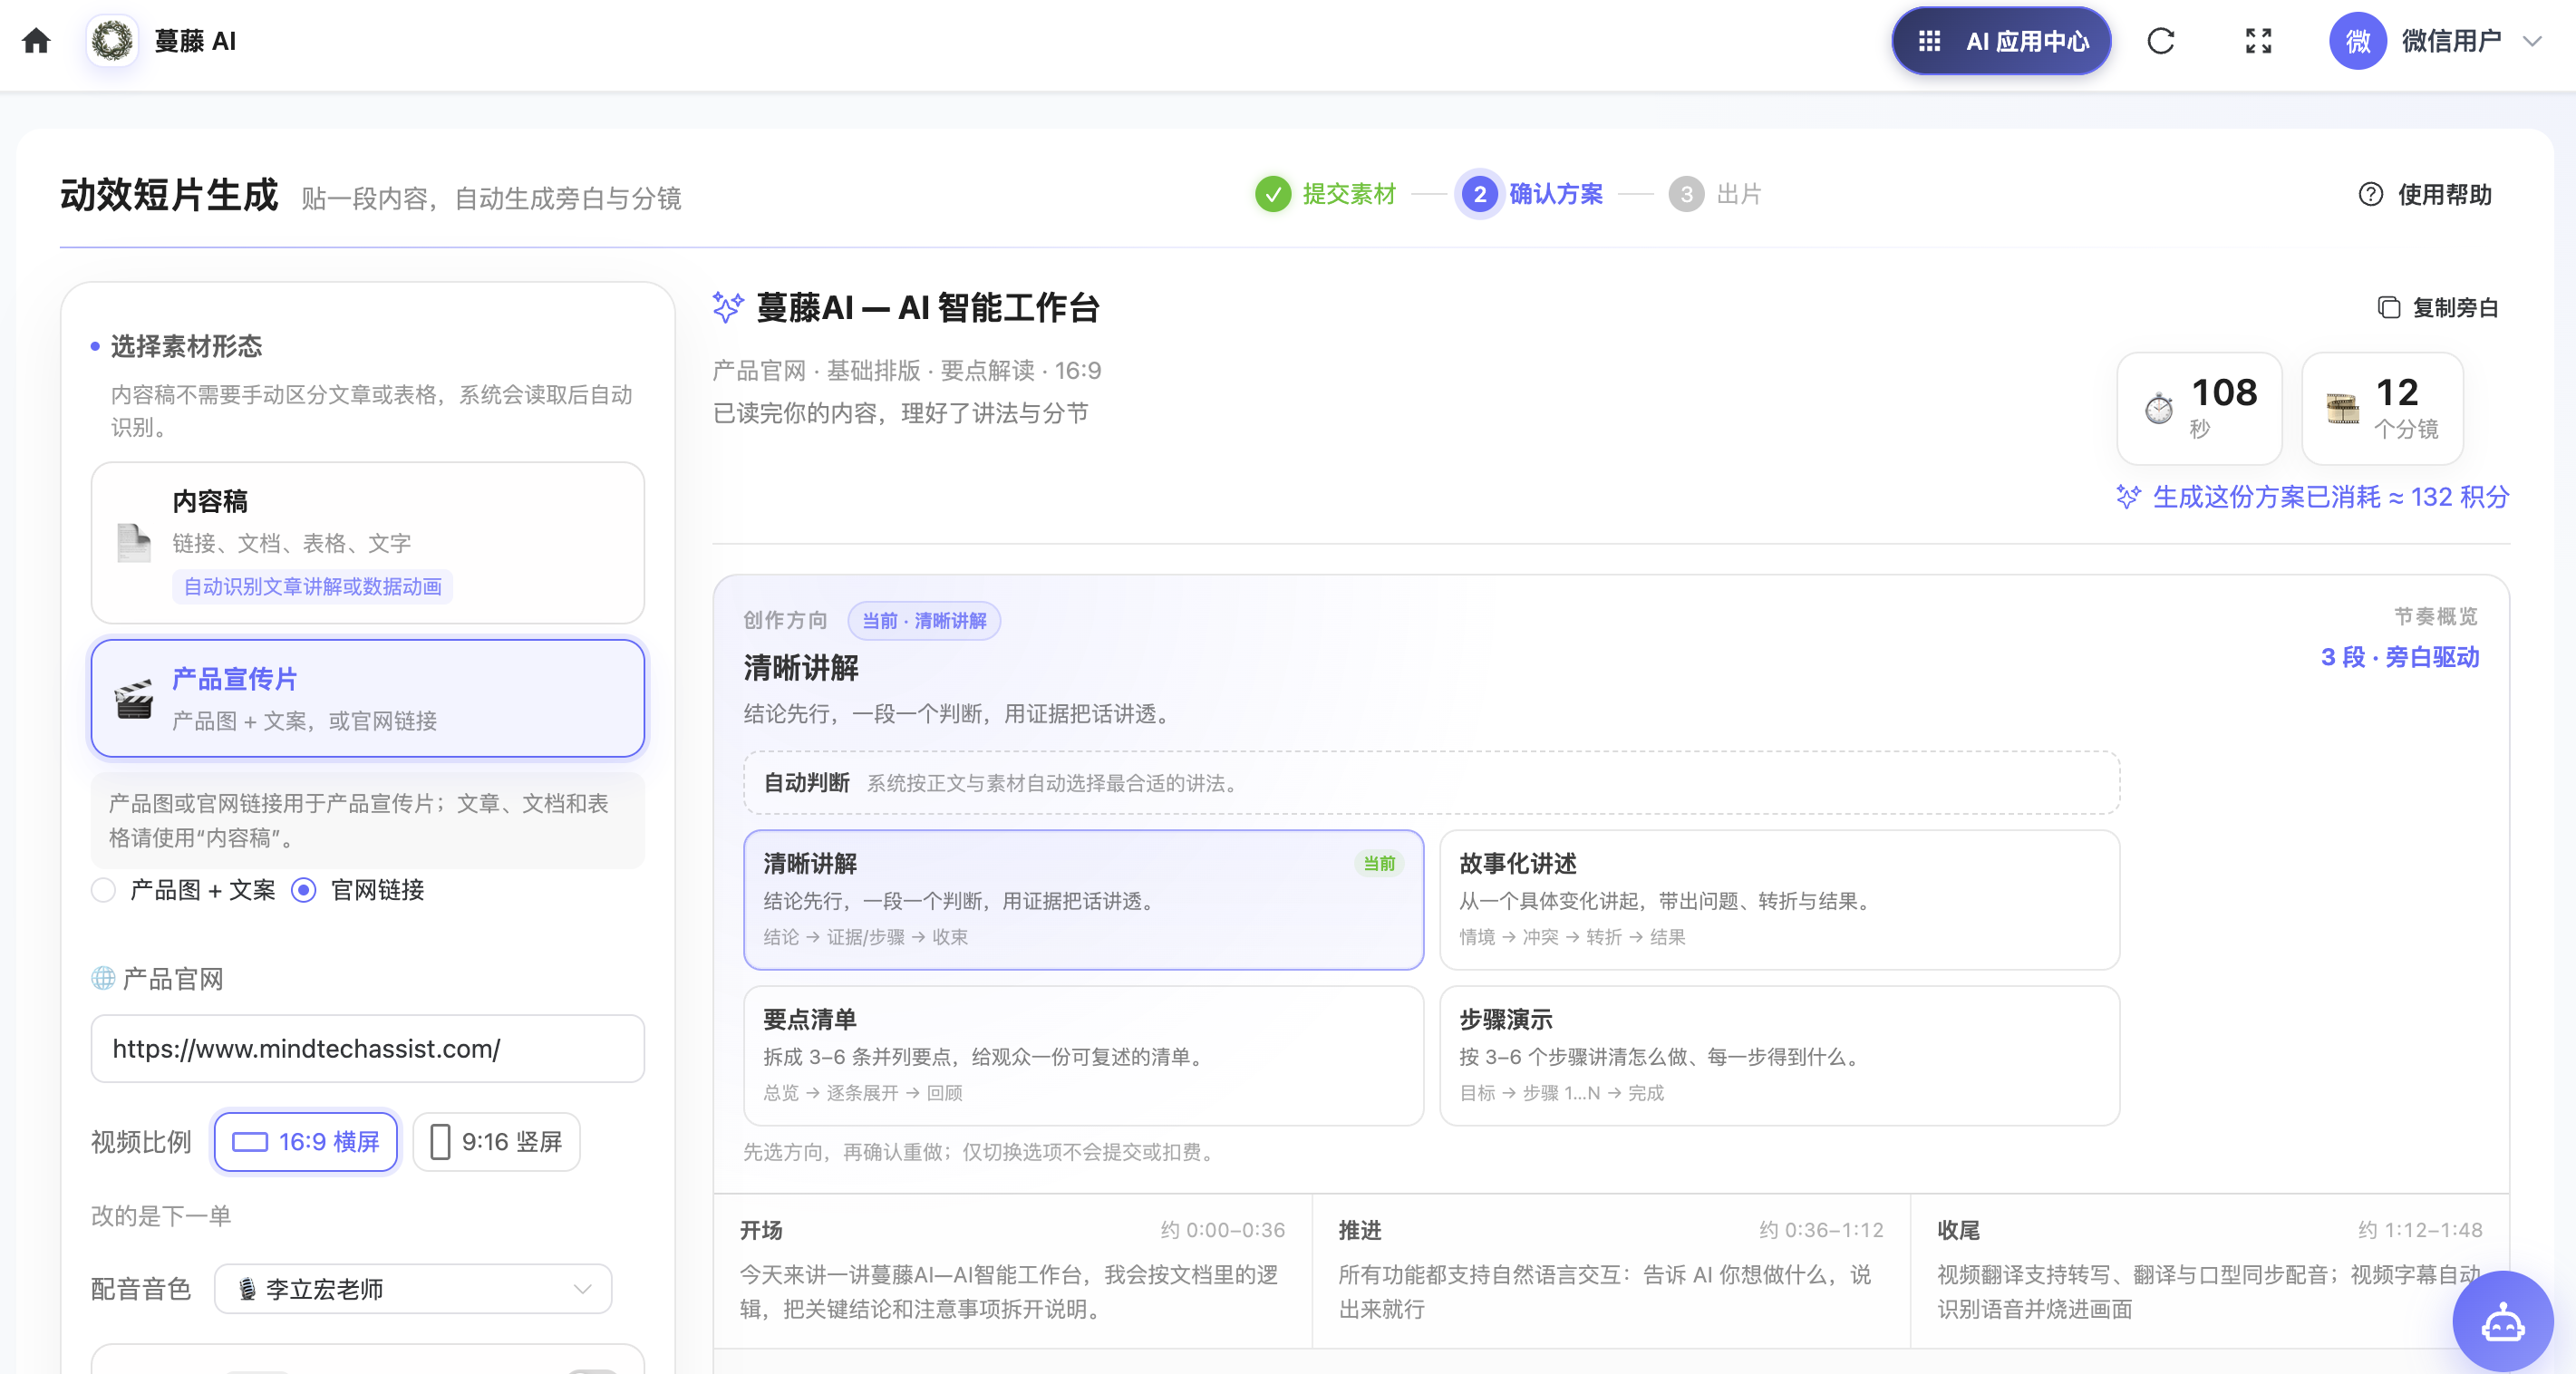
Task: Select the 官网链接 radio button
Action: pos(304,890)
